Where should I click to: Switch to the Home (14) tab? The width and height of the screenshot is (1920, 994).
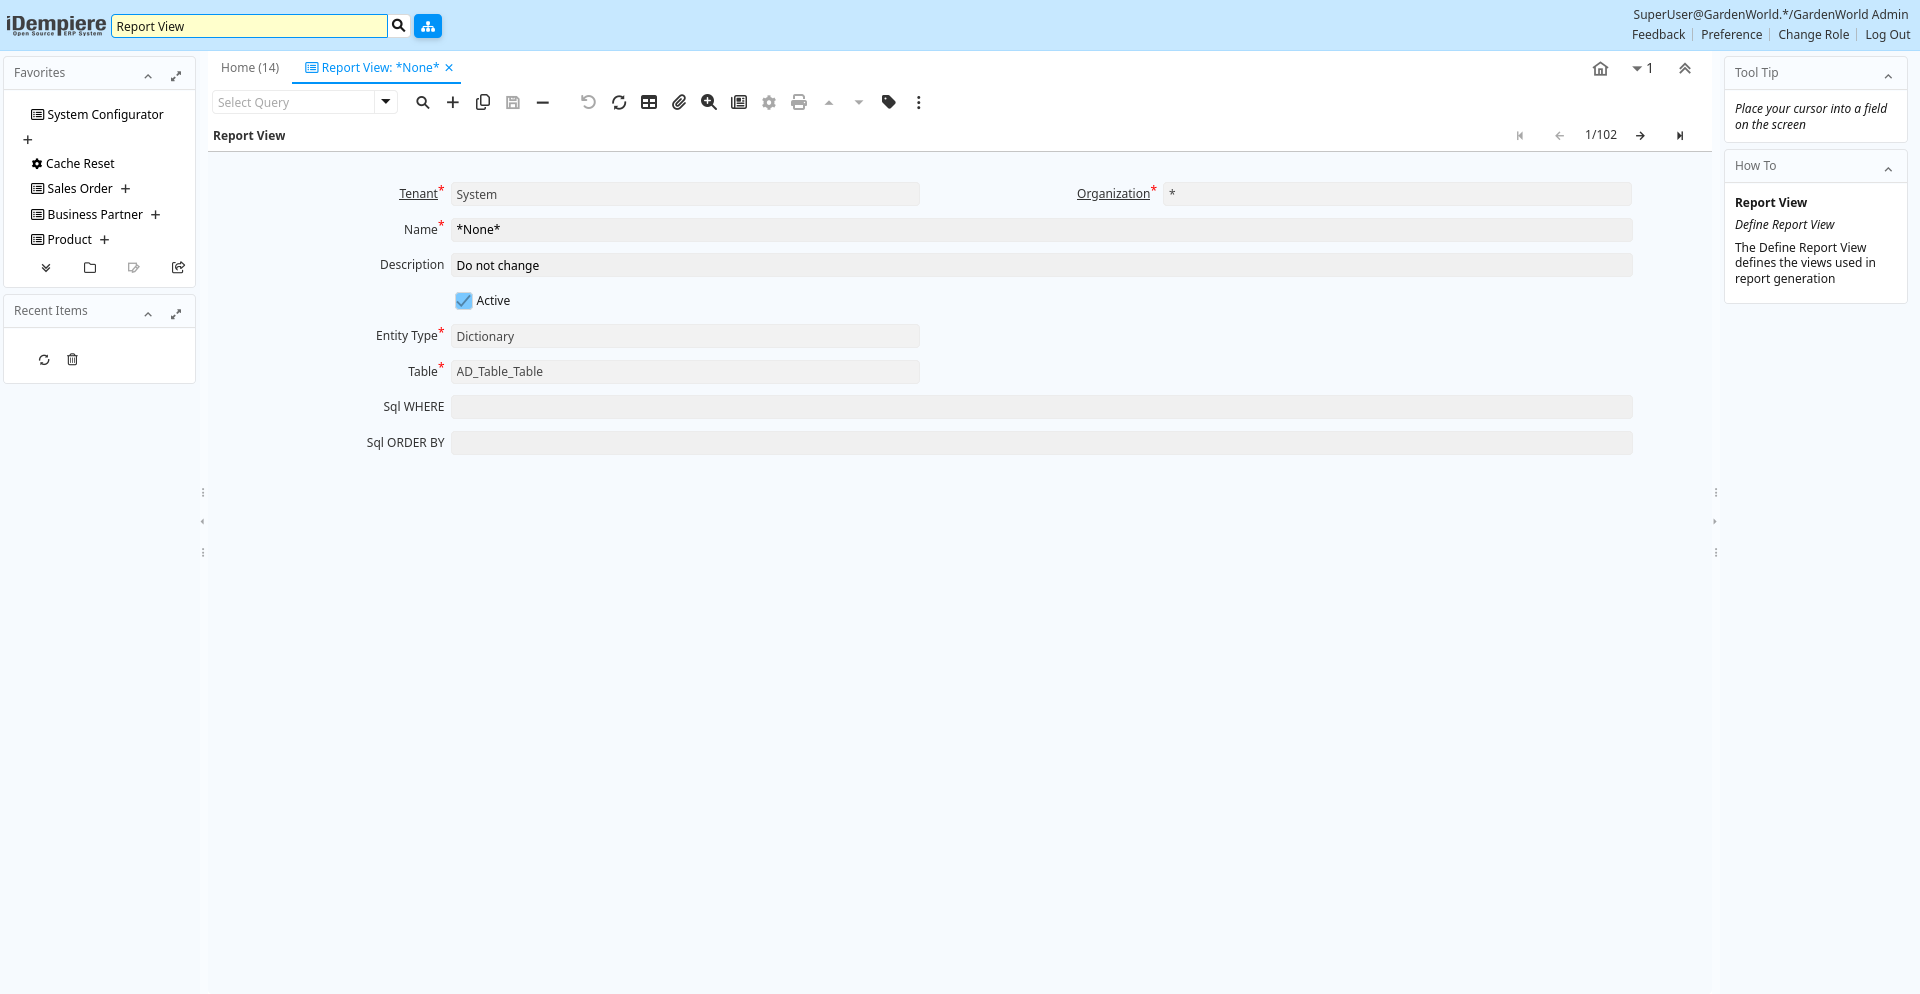tap(250, 68)
